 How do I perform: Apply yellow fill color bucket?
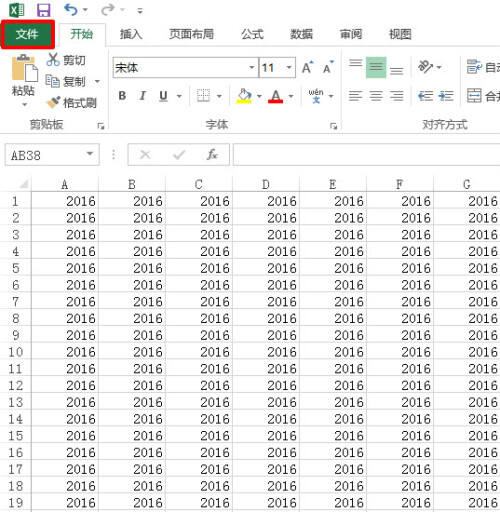pos(244,96)
